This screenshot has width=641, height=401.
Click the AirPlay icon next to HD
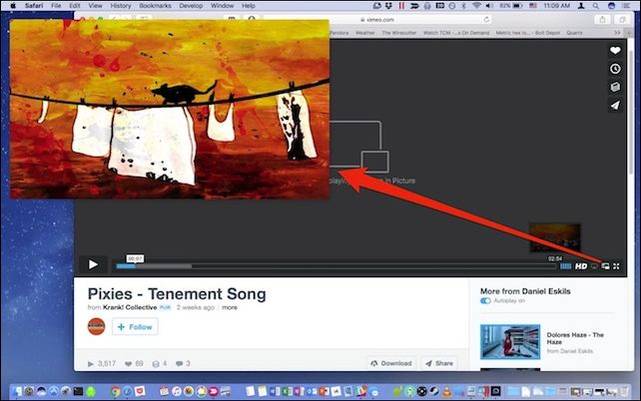[x=594, y=267]
